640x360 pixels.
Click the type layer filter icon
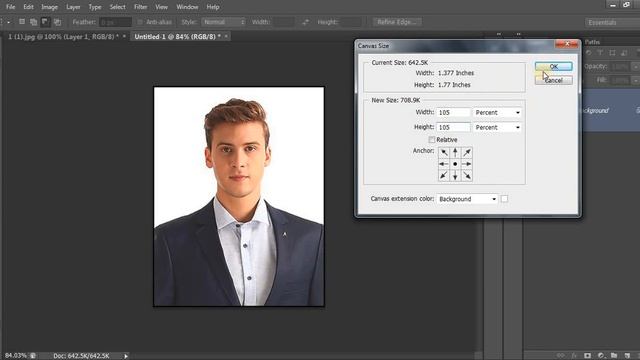[600, 53]
